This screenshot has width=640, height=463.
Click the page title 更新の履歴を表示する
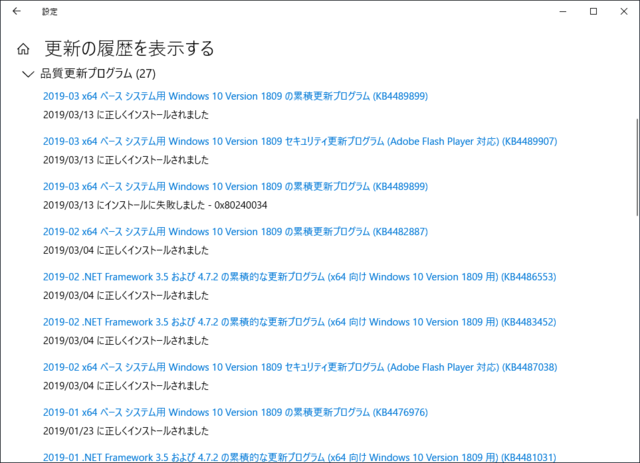point(129,49)
